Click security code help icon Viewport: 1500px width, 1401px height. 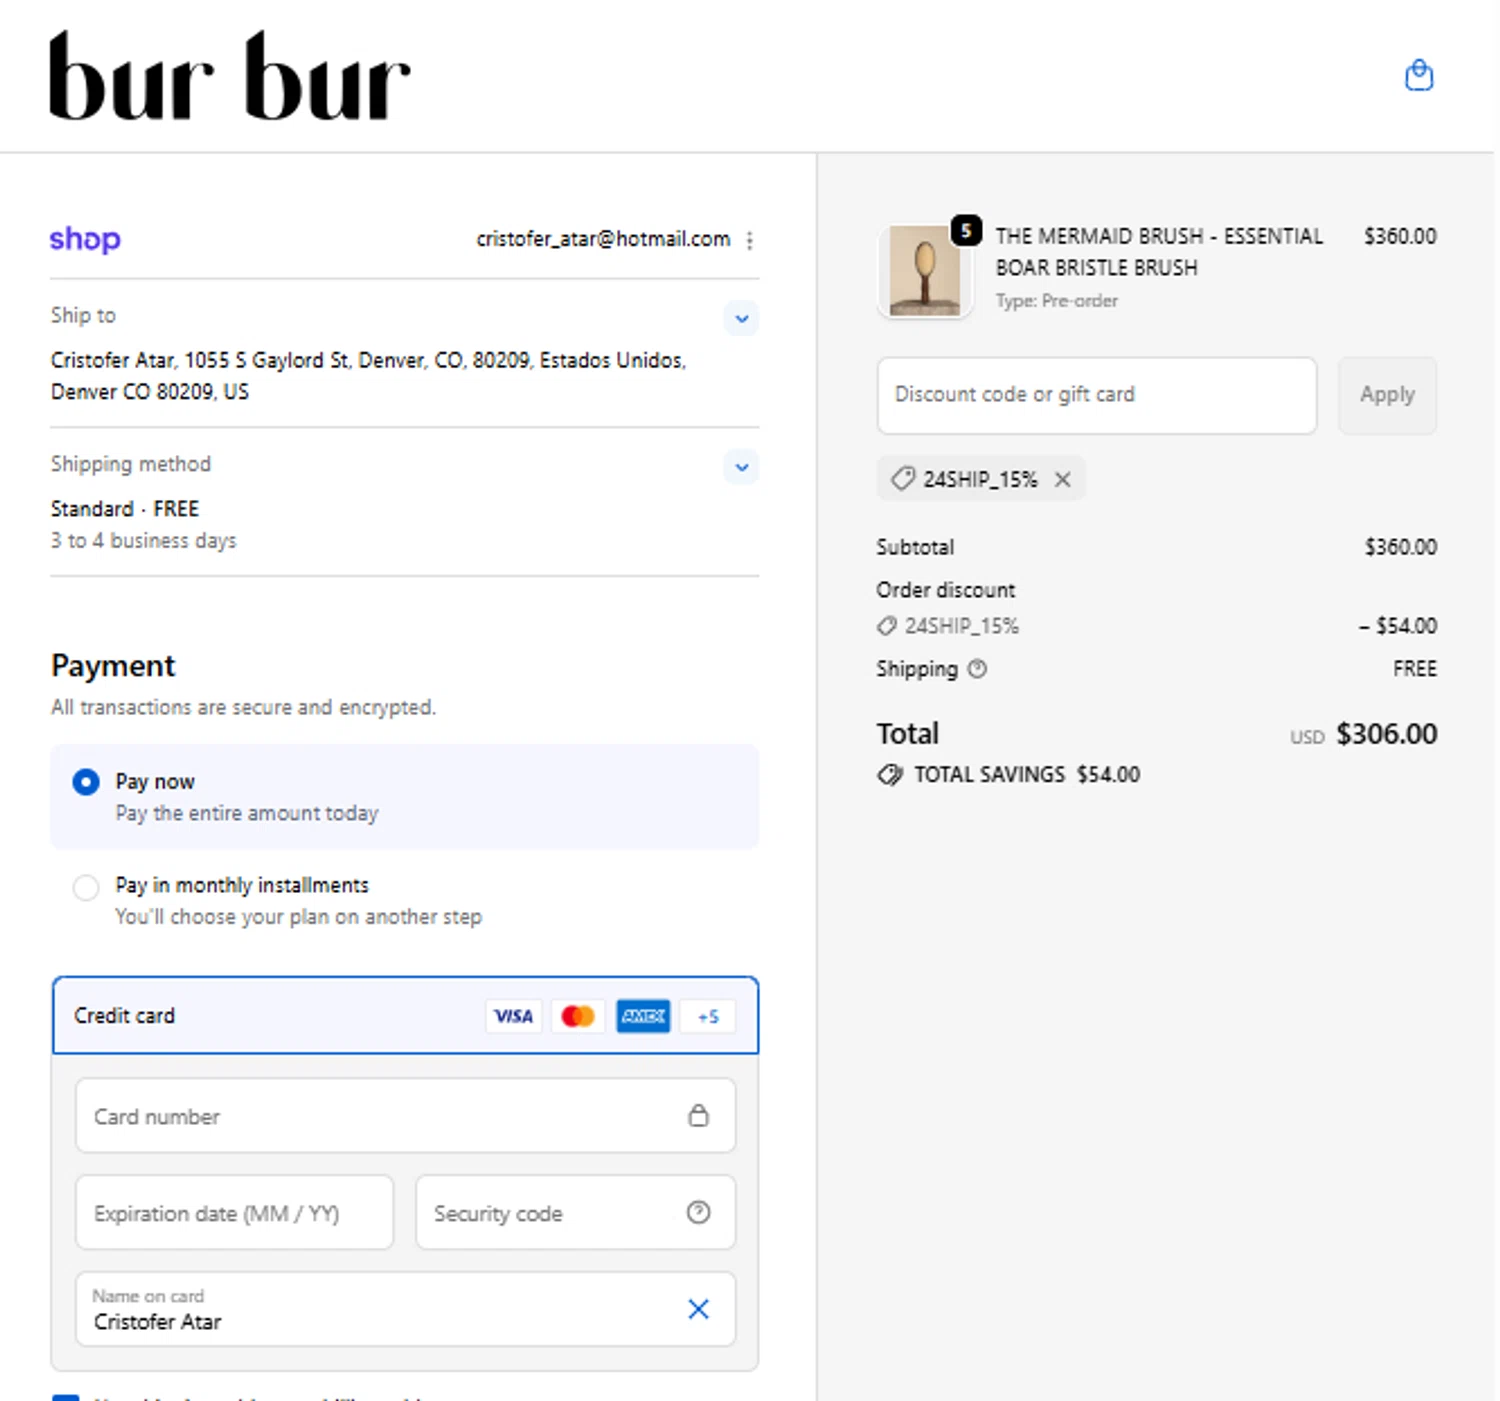click(698, 1212)
